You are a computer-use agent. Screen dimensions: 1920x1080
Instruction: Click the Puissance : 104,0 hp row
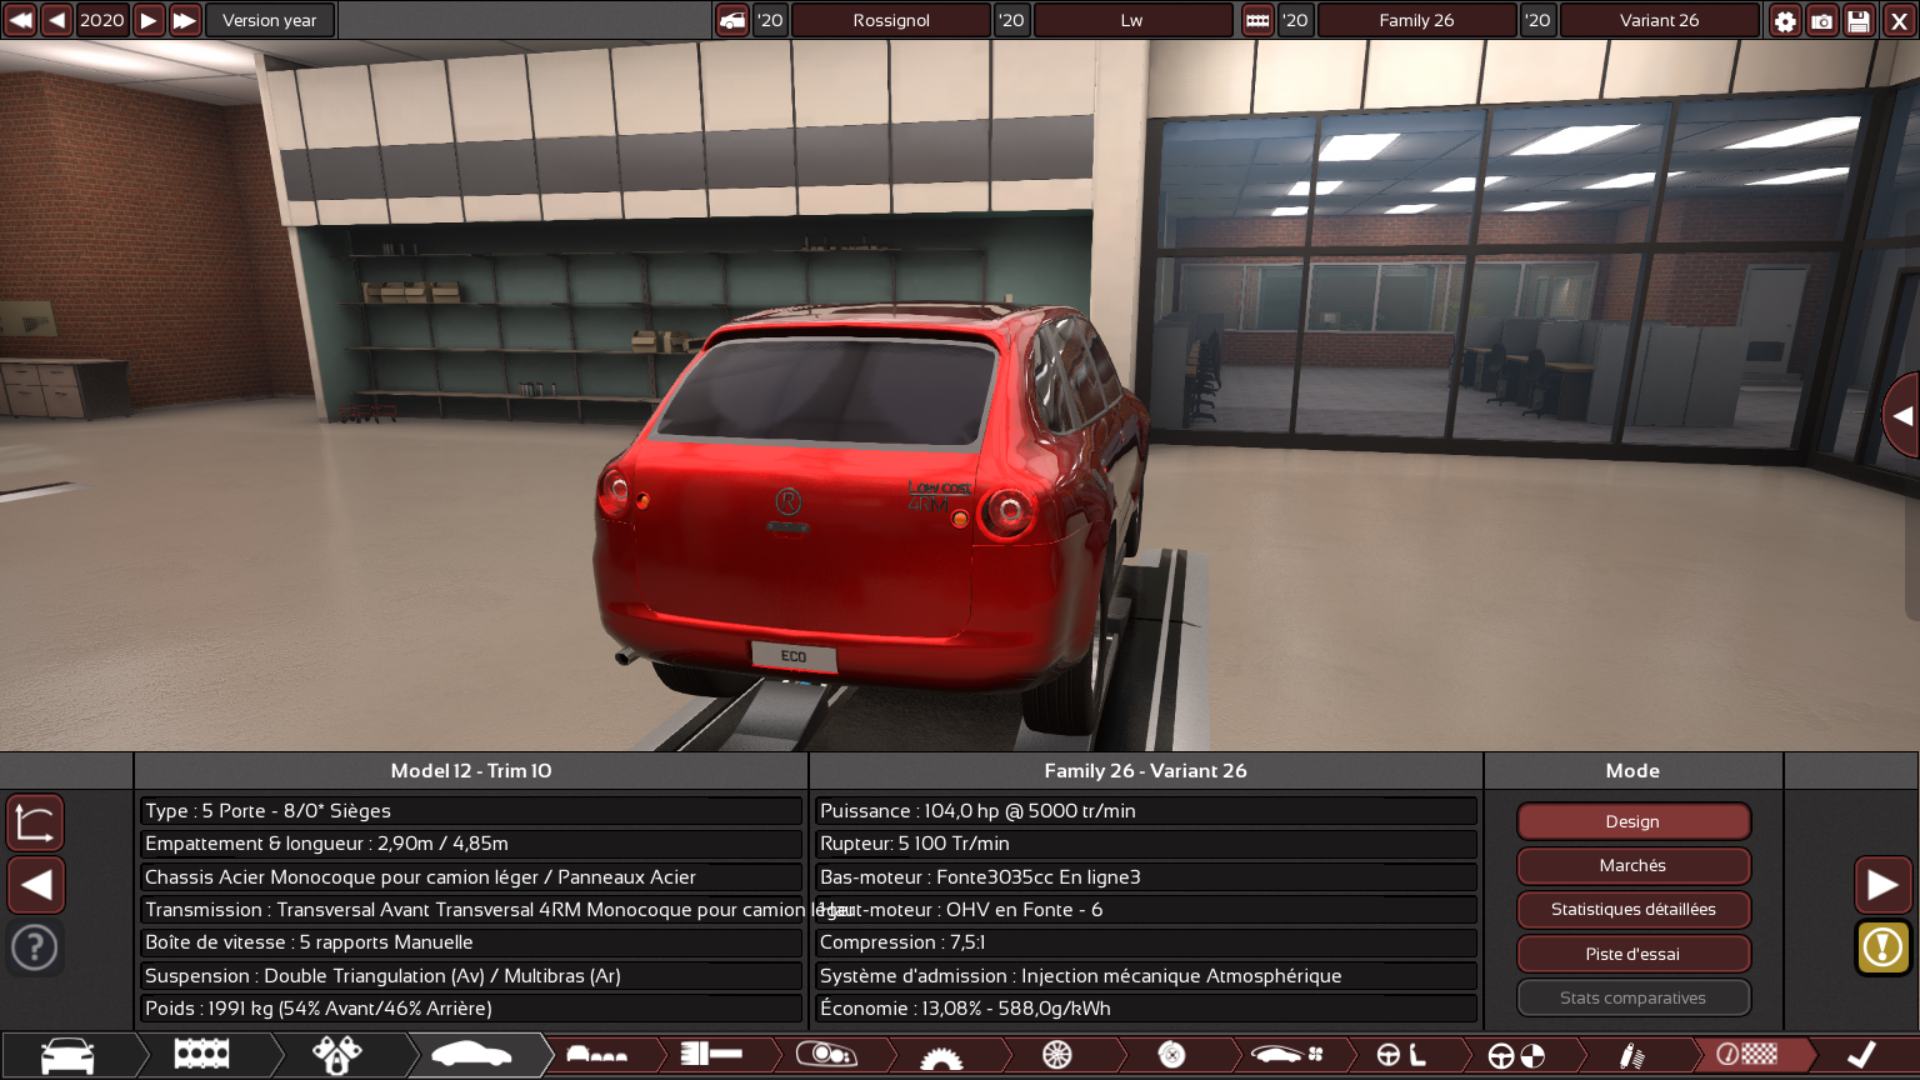[1146, 811]
